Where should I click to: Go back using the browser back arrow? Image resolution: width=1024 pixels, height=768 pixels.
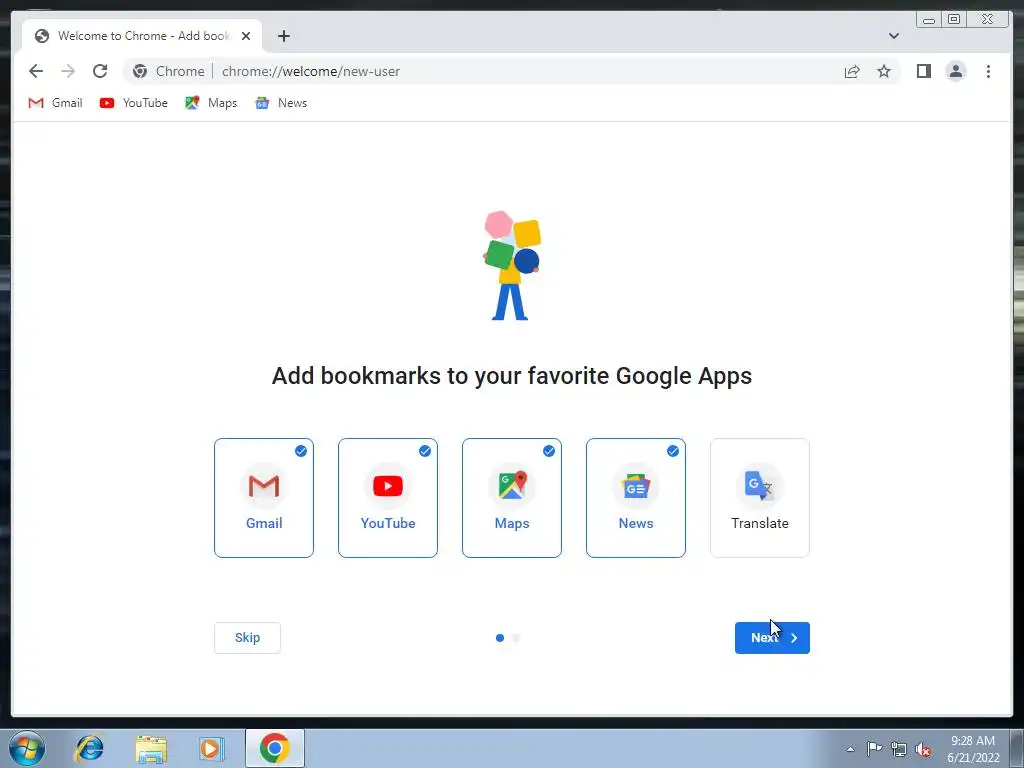point(36,71)
